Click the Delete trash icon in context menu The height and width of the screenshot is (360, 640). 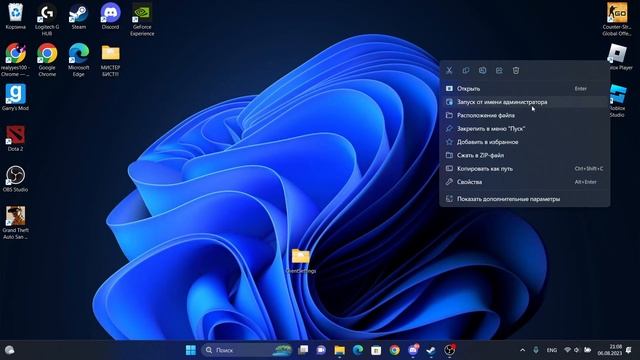click(516, 71)
